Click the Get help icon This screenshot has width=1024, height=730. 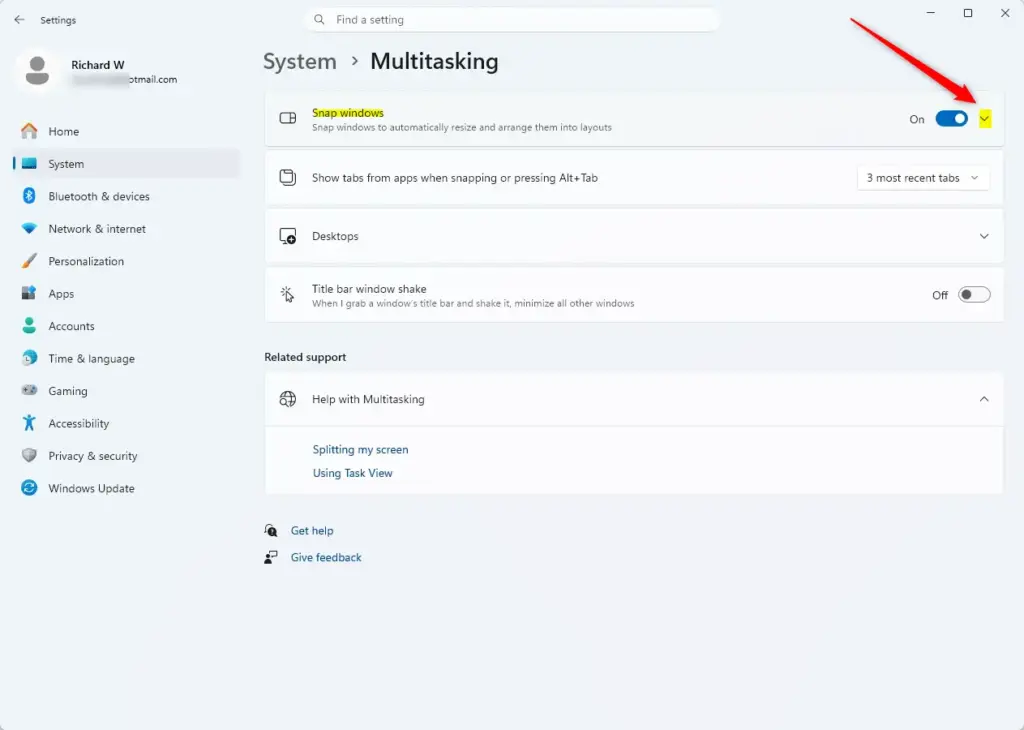point(270,531)
